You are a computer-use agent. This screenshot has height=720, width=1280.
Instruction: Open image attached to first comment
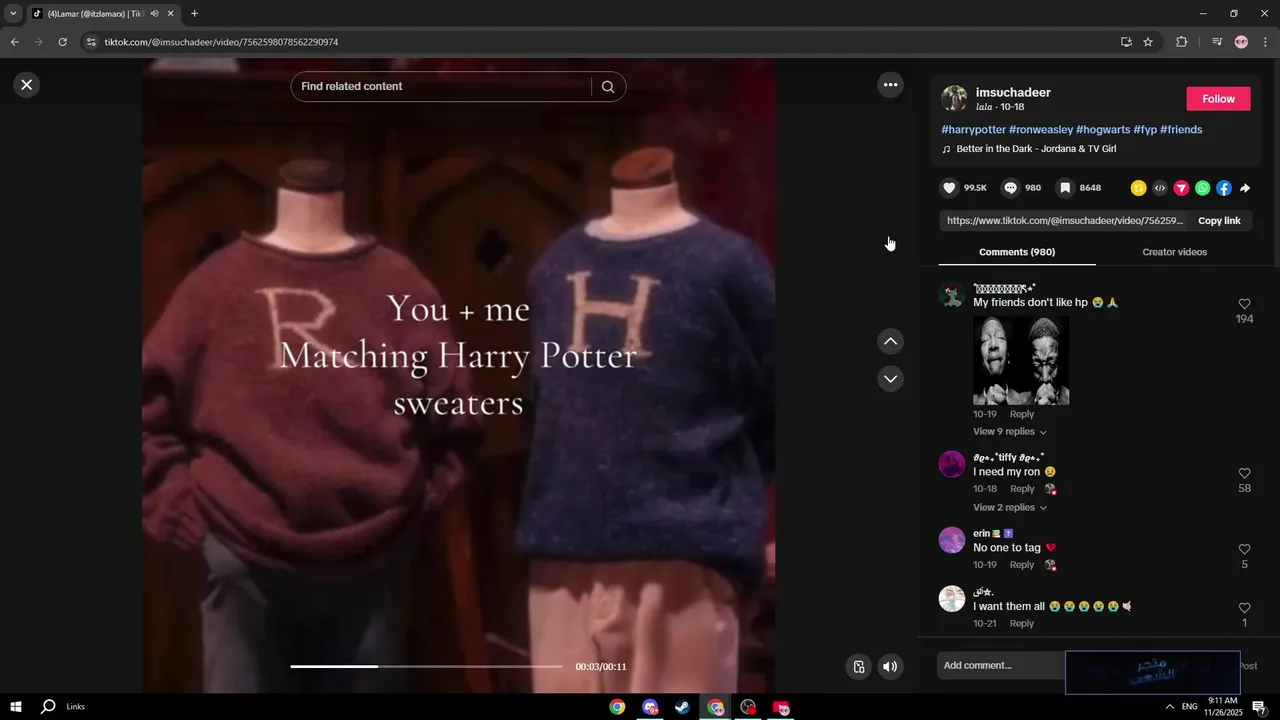tap(1021, 361)
